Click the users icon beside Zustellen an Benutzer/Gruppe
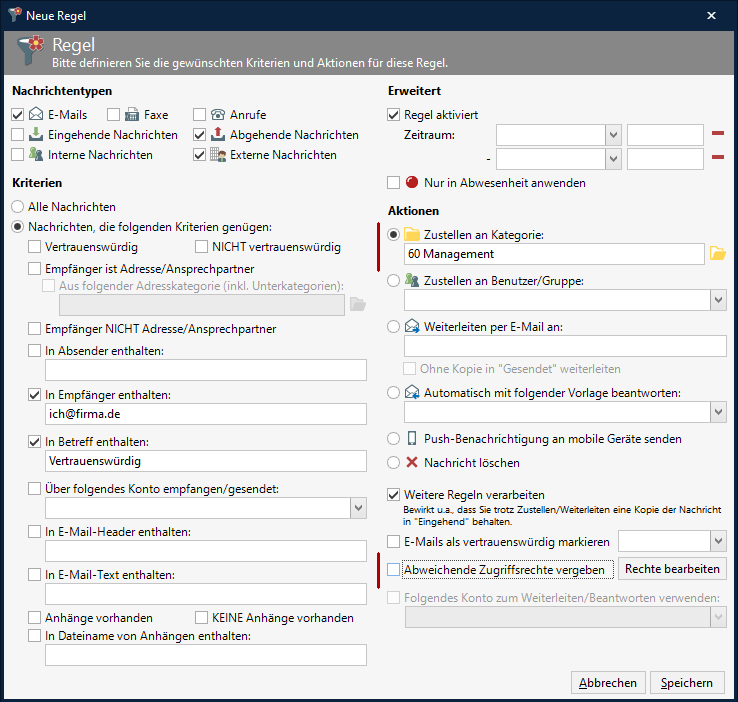This screenshot has width=738, height=702. coord(412,280)
